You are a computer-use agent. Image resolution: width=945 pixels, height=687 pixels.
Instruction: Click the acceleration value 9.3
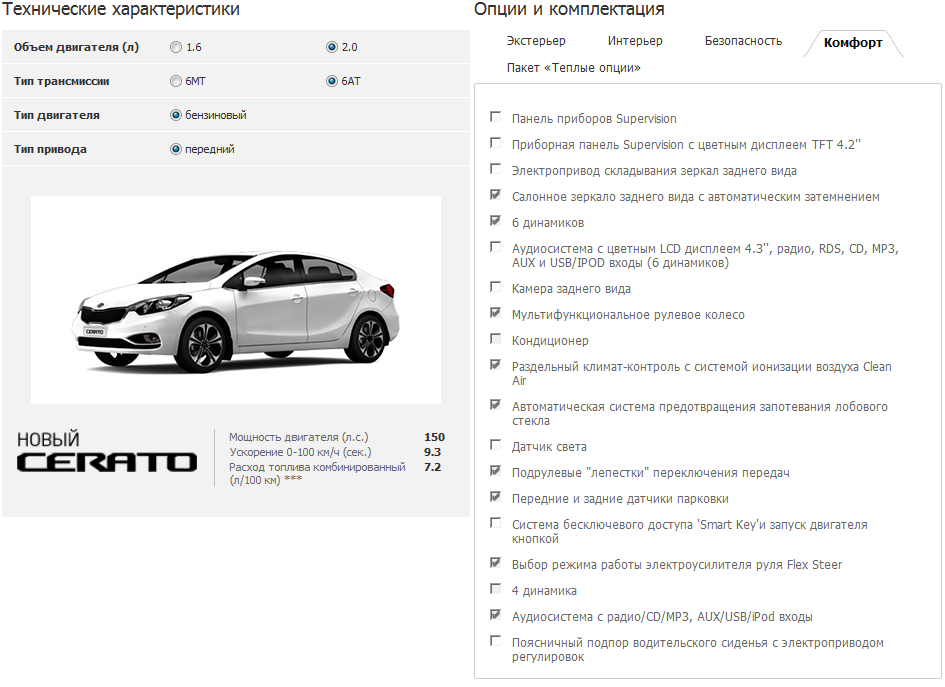point(432,452)
